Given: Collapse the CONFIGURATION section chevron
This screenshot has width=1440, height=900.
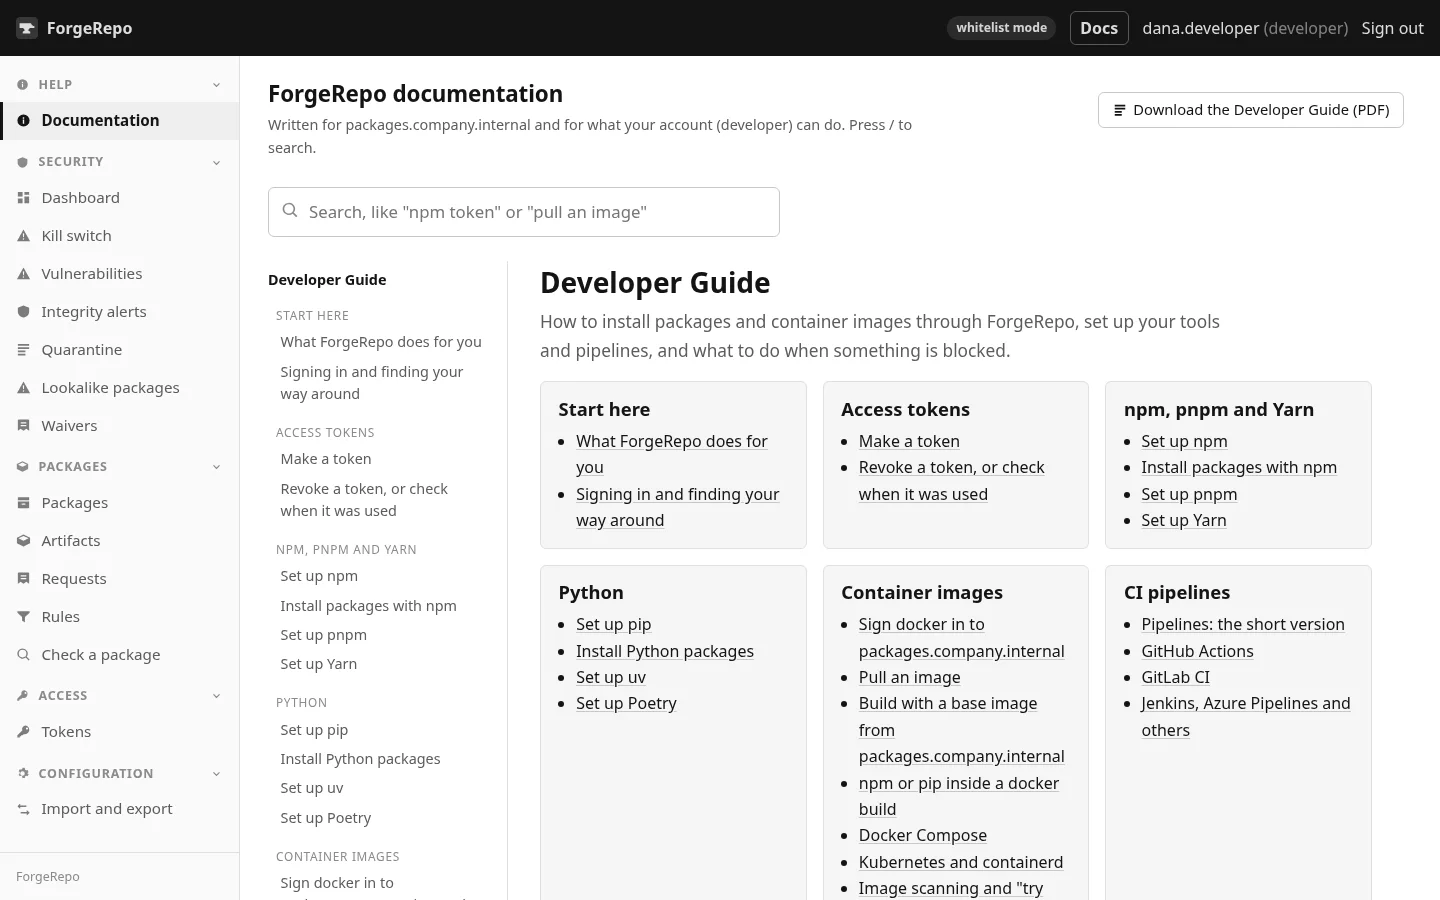Looking at the screenshot, I should click(217, 774).
